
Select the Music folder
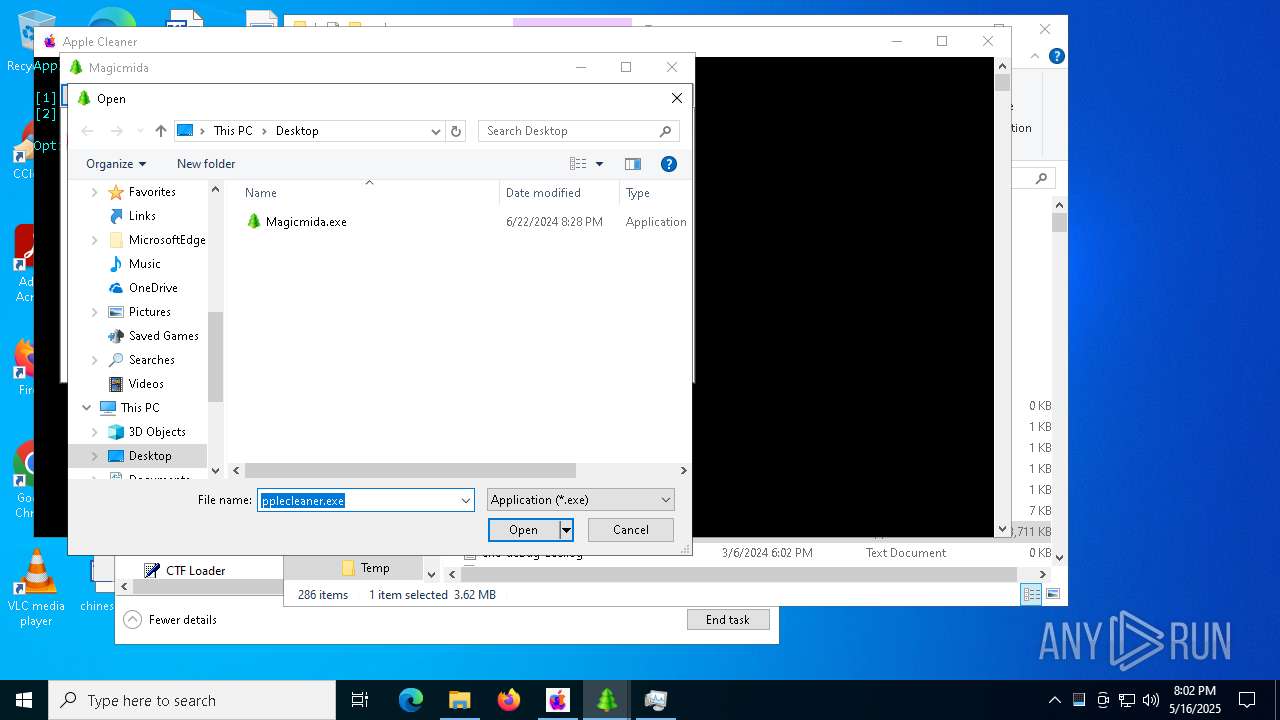144,264
